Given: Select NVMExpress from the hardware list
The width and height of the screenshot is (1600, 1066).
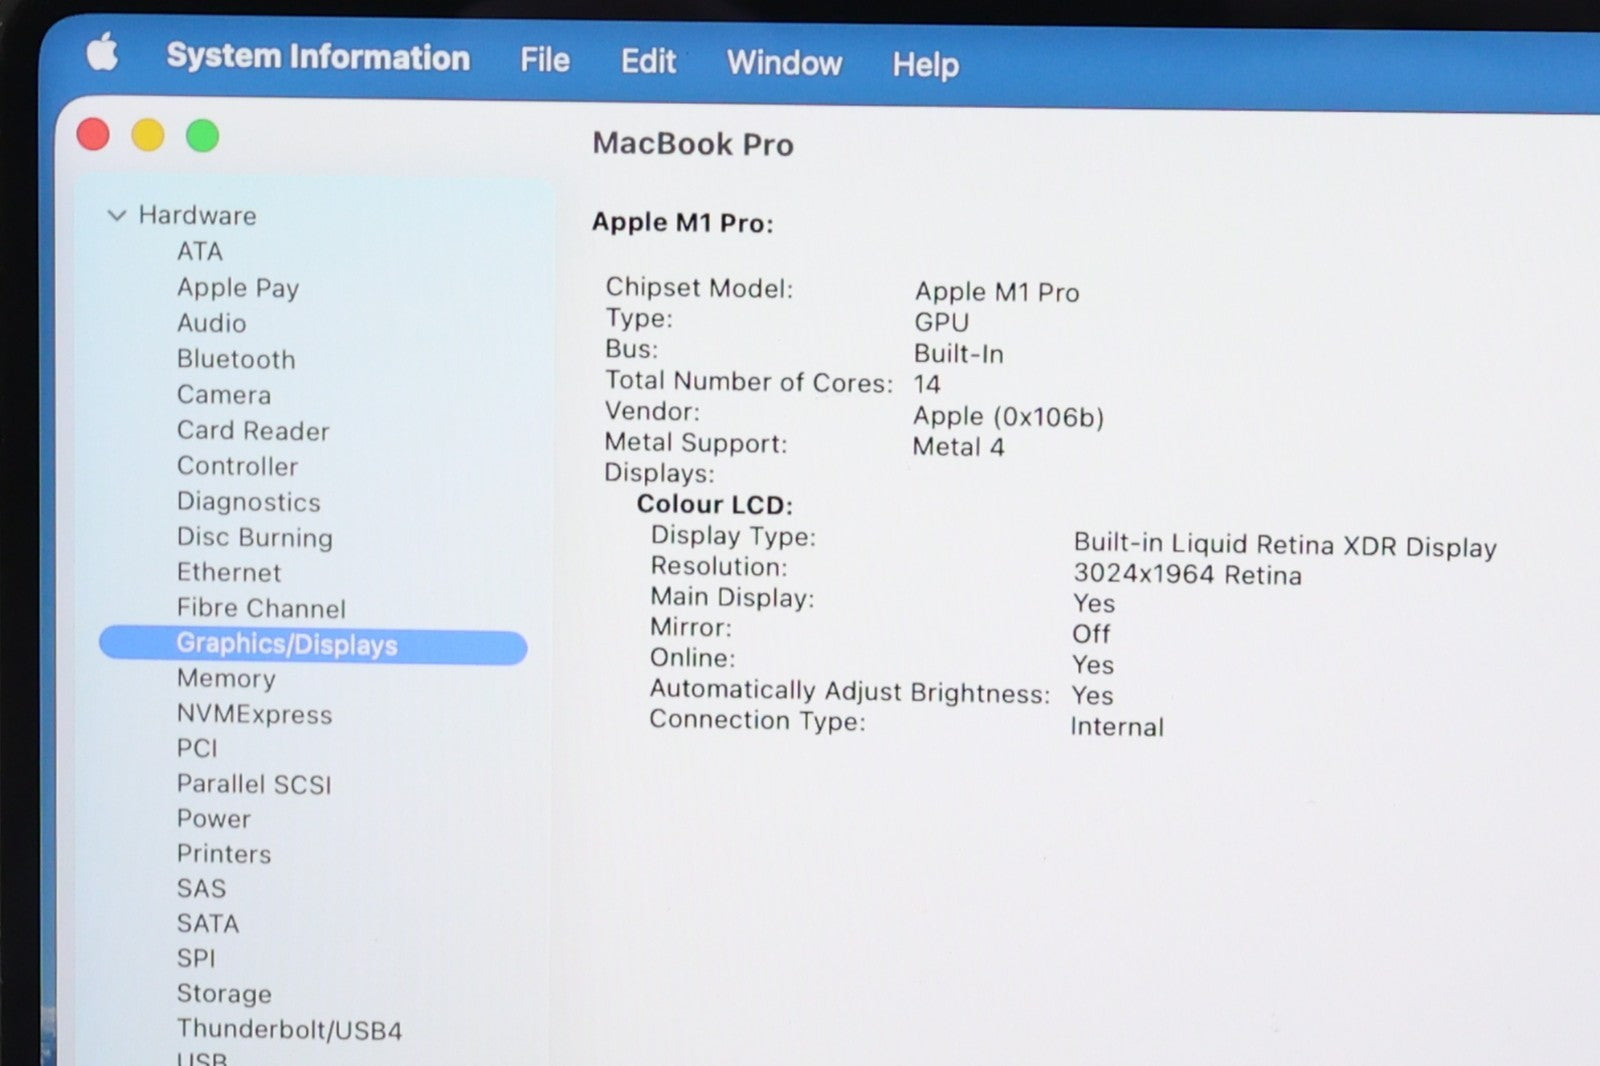Looking at the screenshot, I should 254,714.
